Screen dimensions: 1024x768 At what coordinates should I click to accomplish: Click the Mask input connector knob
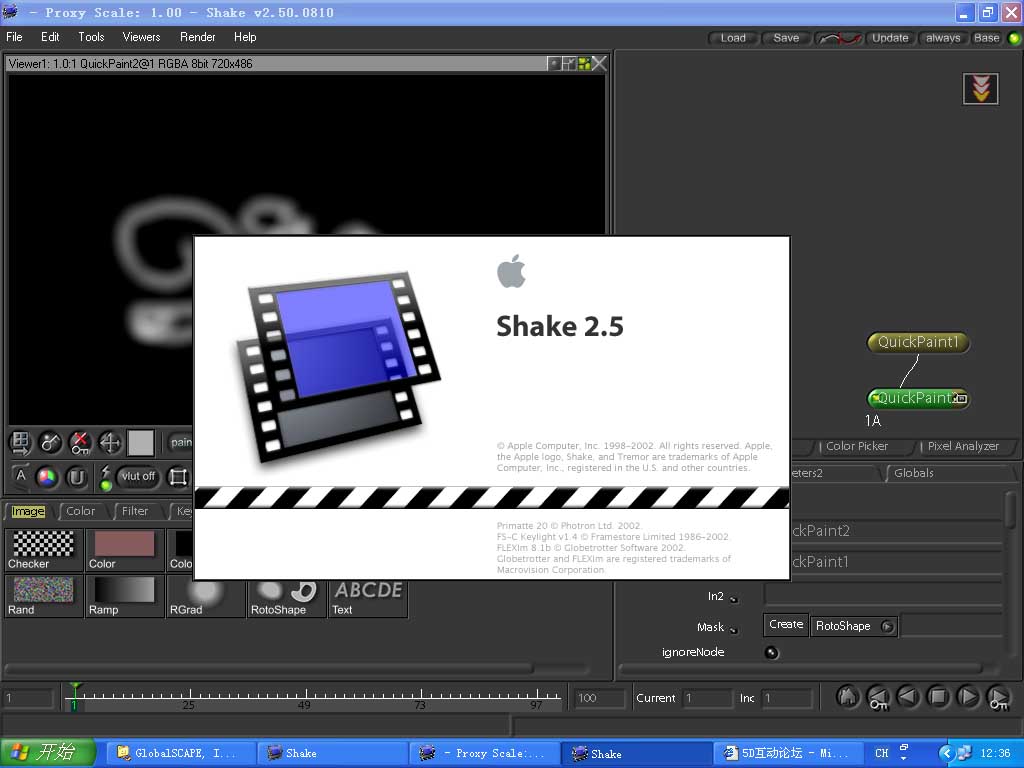tap(733, 630)
